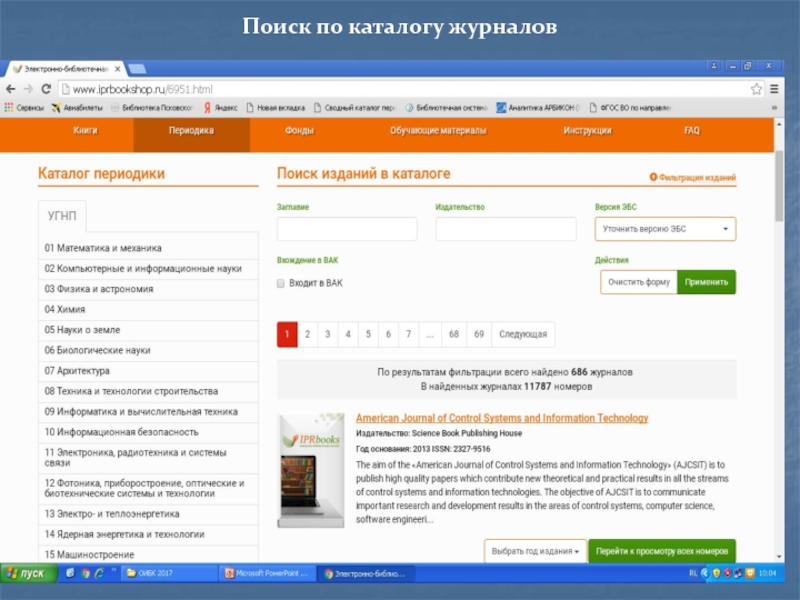Click the Chrome quick launch icon
This screenshot has width=800, height=600.
[85, 573]
